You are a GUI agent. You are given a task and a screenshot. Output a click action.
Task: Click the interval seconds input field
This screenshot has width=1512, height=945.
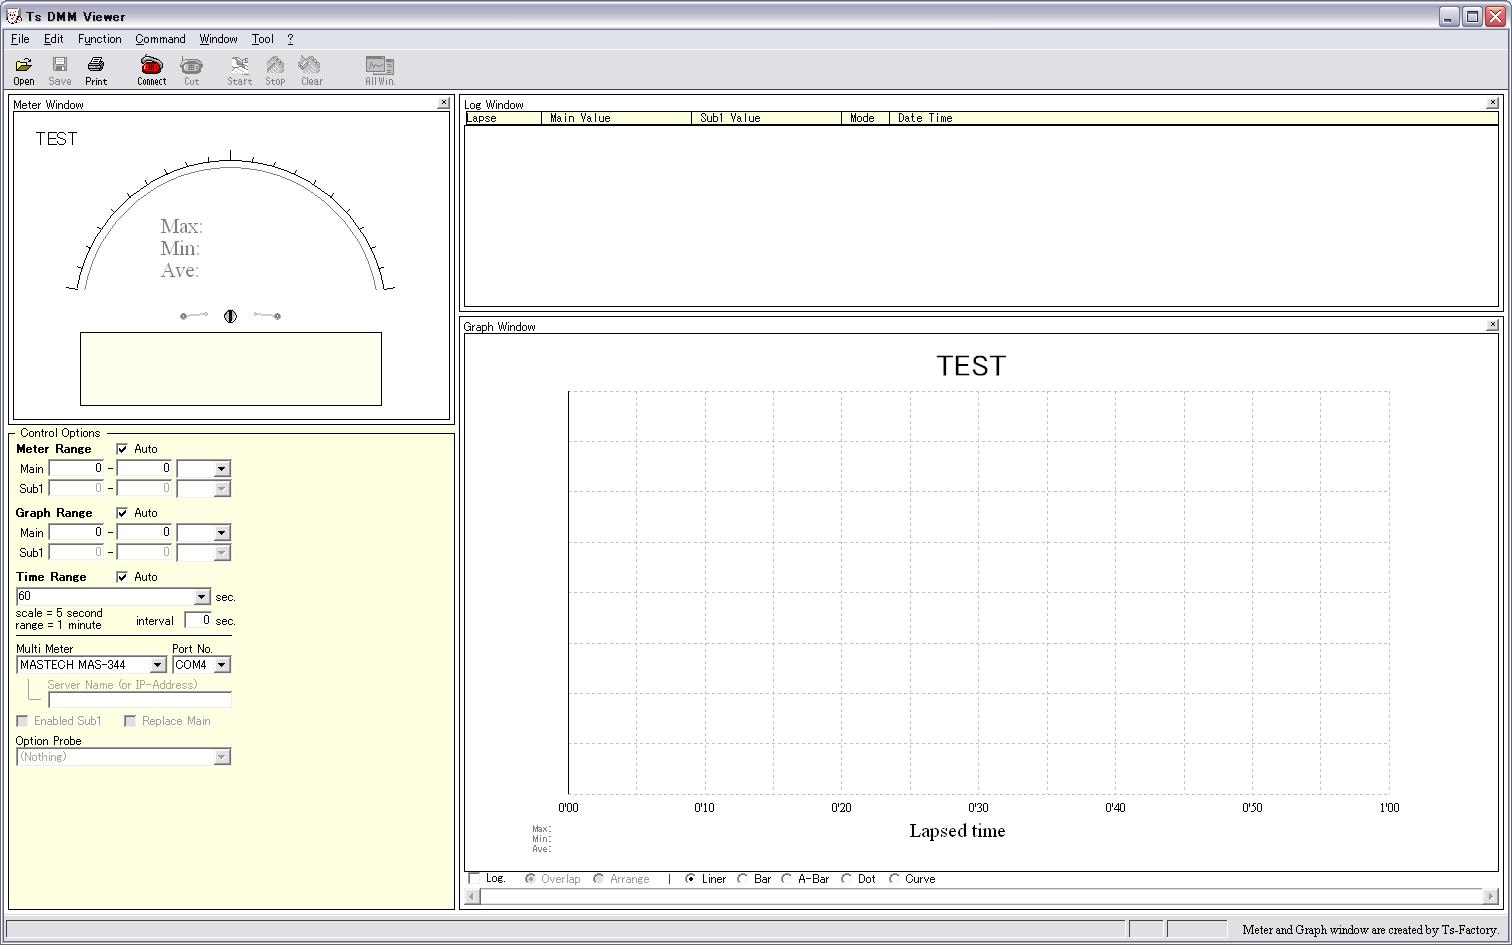click(x=198, y=621)
